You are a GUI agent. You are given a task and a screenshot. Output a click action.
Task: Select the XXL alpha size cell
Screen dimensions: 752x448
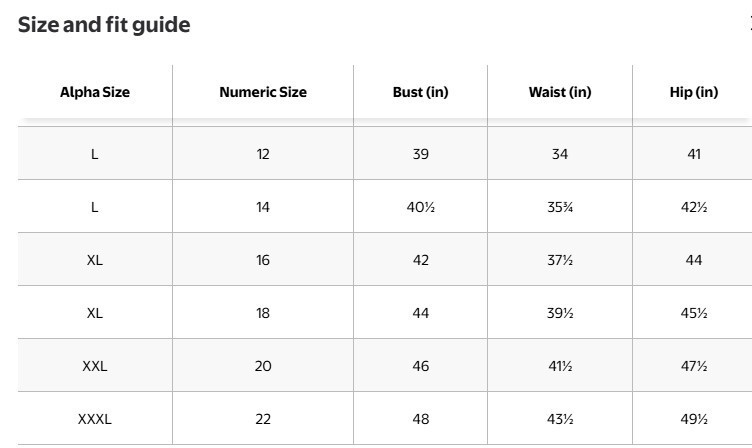pyautogui.click(x=95, y=366)
